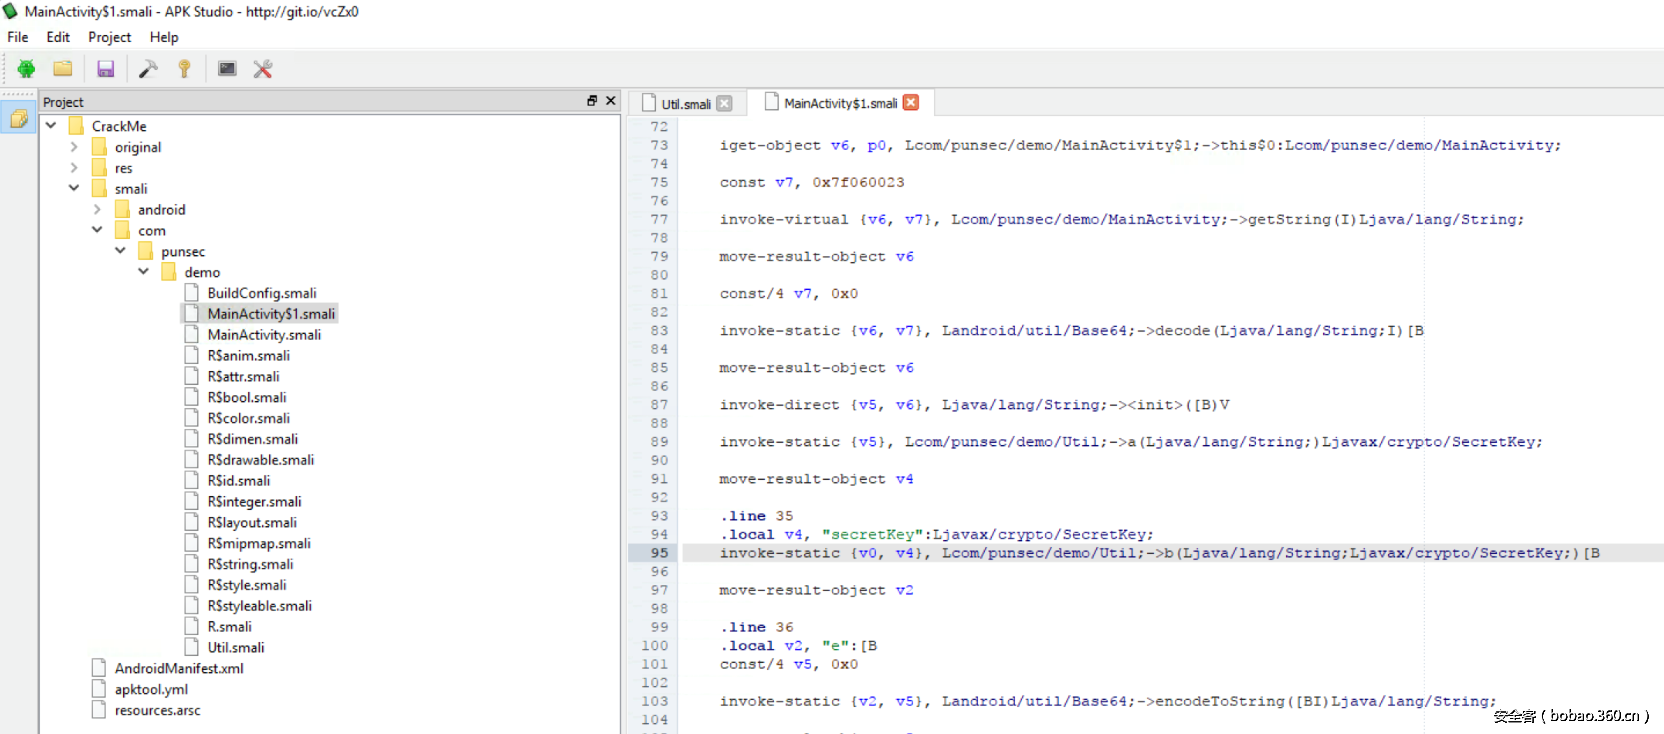Viewport: 1664px width, 734px height.
Task: Expand the android folder node
Action: (x=97, y=210)
